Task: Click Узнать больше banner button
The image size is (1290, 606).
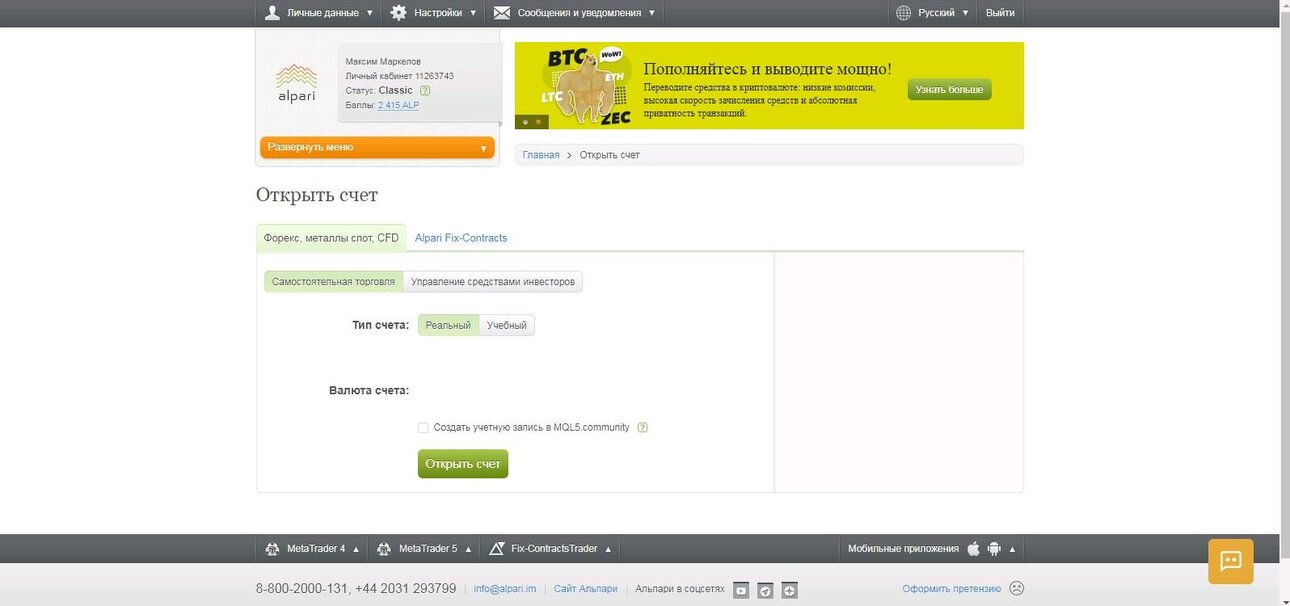Action: pos(949,89)
